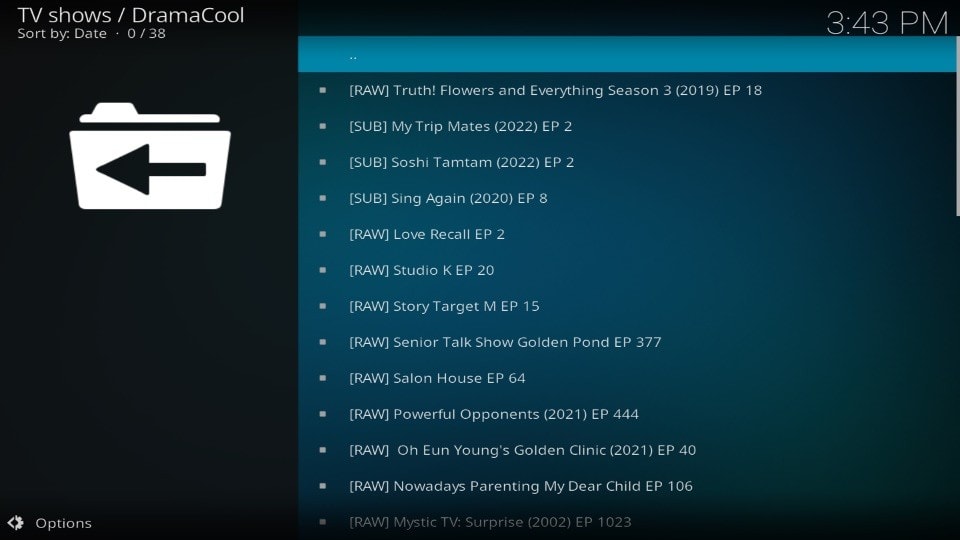Click bullet icon beside Story Target M
Image resolution: width=960 pixels, height=540 pixels.
(323, 306)
